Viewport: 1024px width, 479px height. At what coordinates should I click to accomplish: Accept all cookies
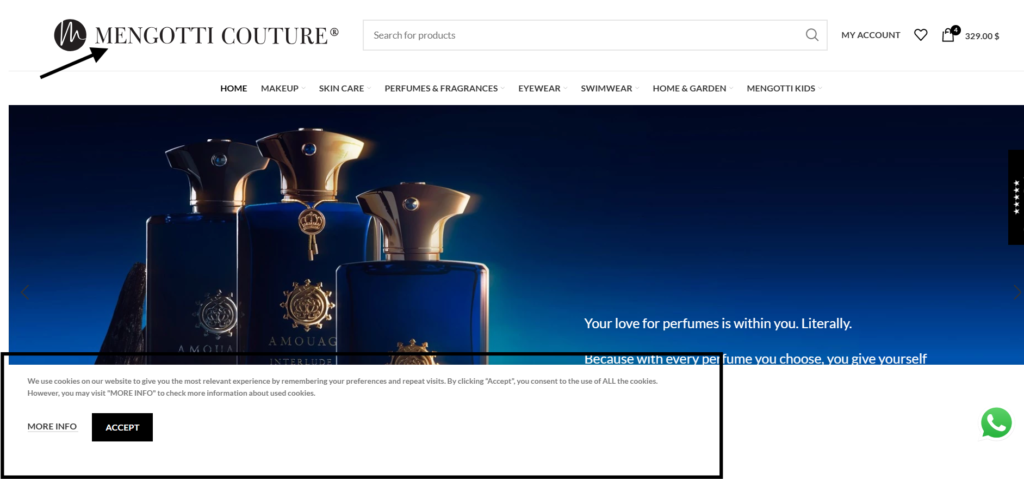pos(122,427)
